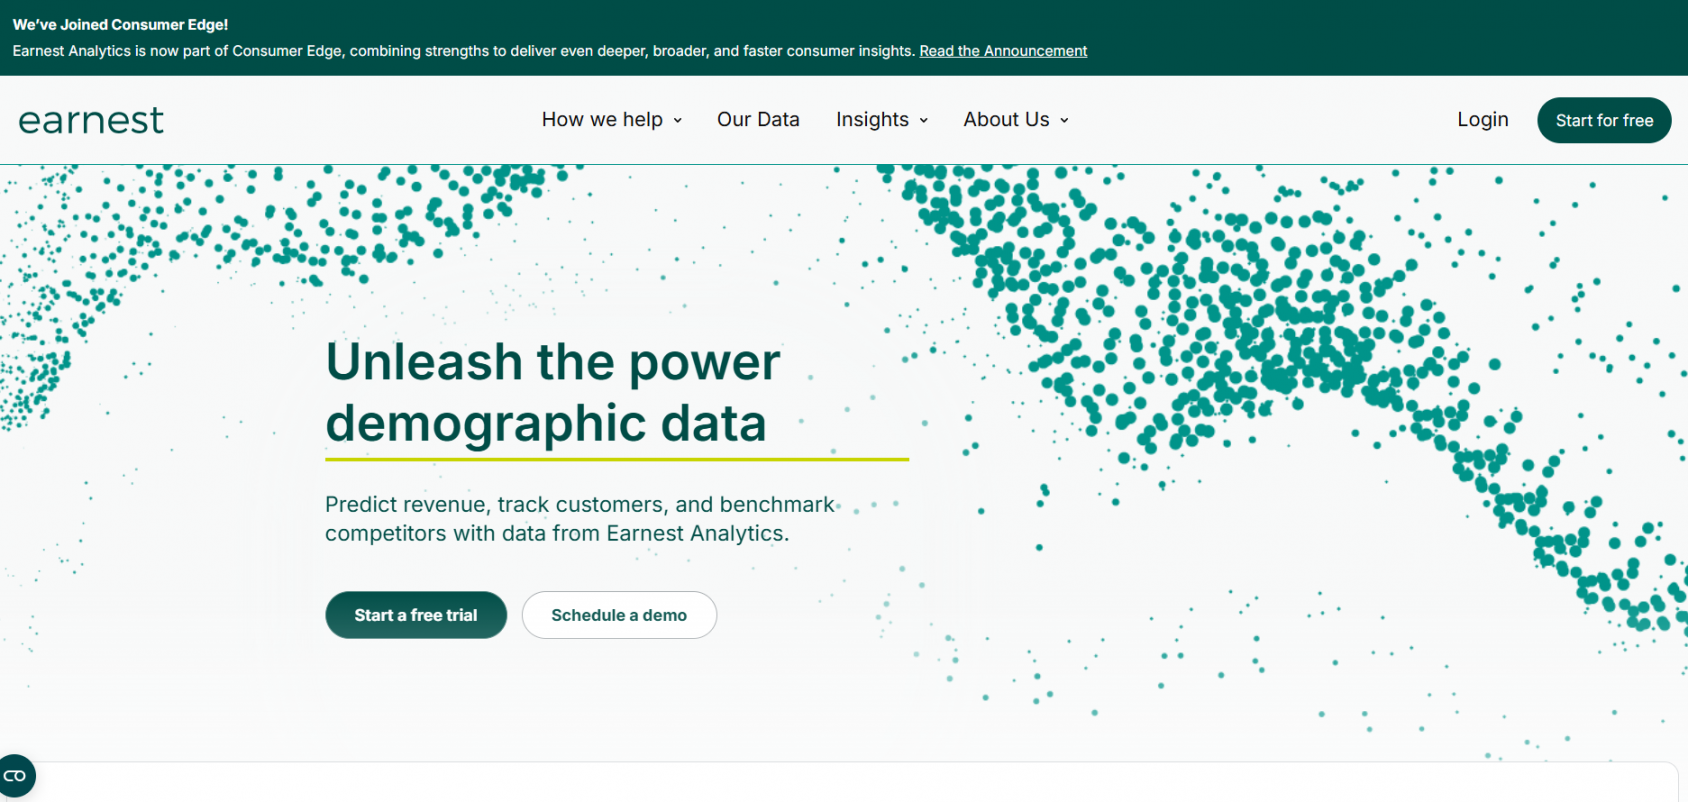1688x802 pixels.
Task: Expand the About Us dropdown chevron
Action: click(1064, 121)
